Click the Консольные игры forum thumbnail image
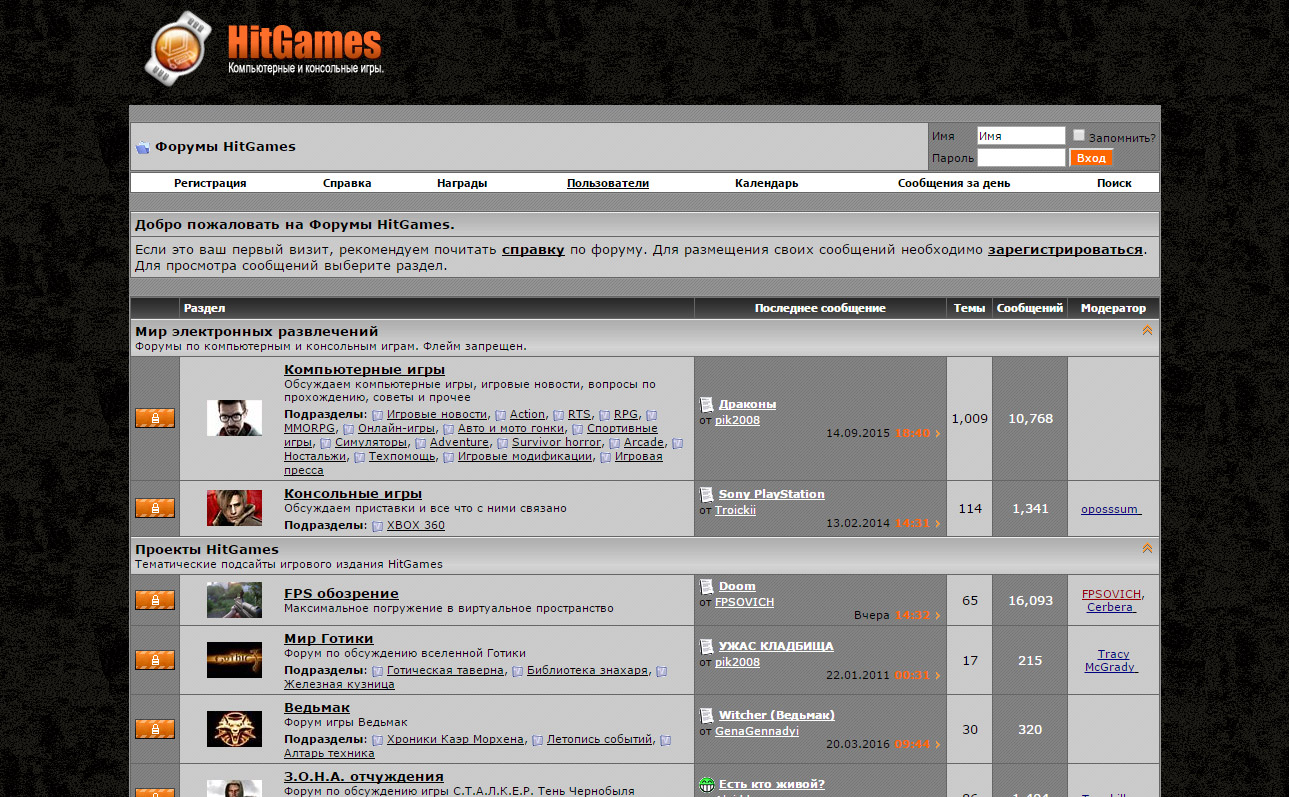This screenshot has width=1289, height=797. (234, 508)
